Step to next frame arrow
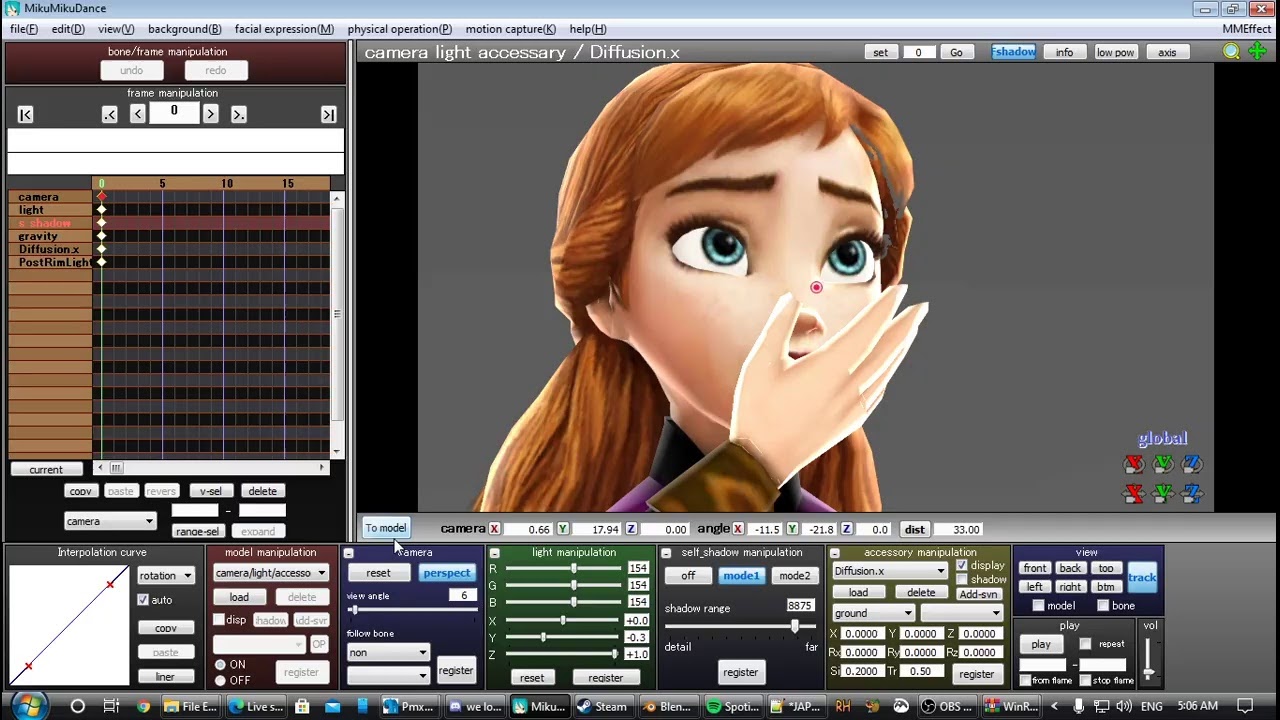 click(x=210, y=114)
